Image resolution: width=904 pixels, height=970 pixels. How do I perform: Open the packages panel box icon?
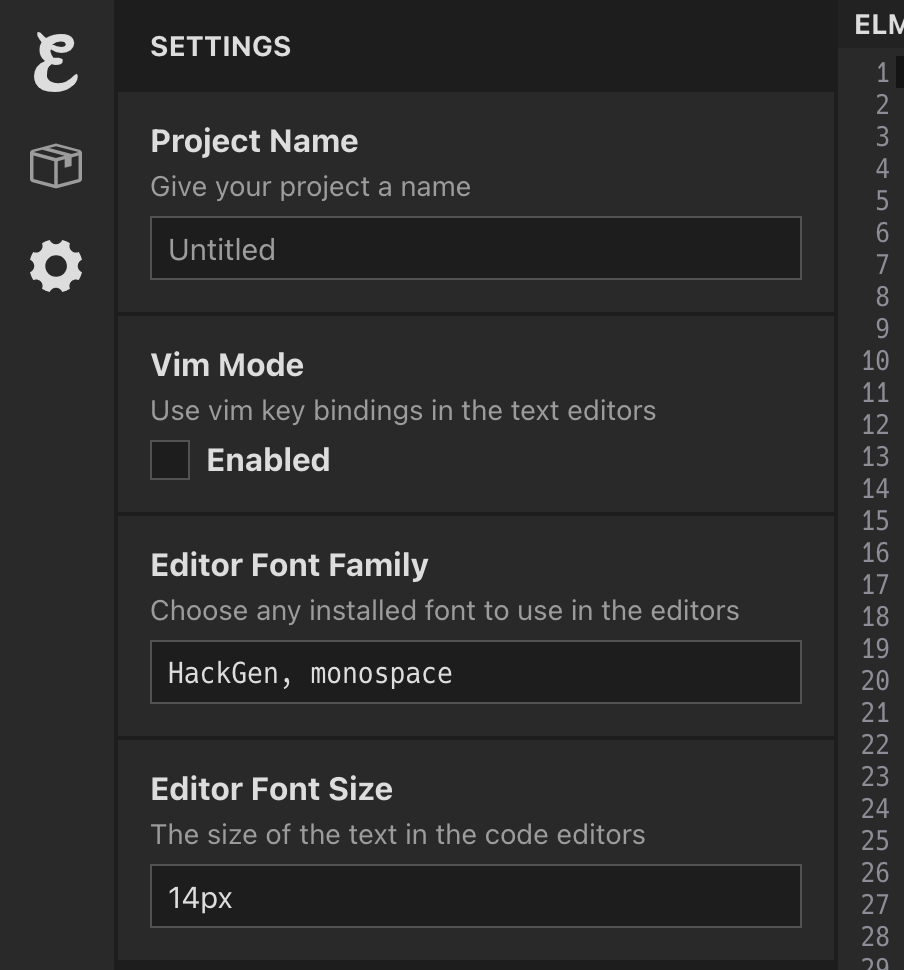coord(55,165)
